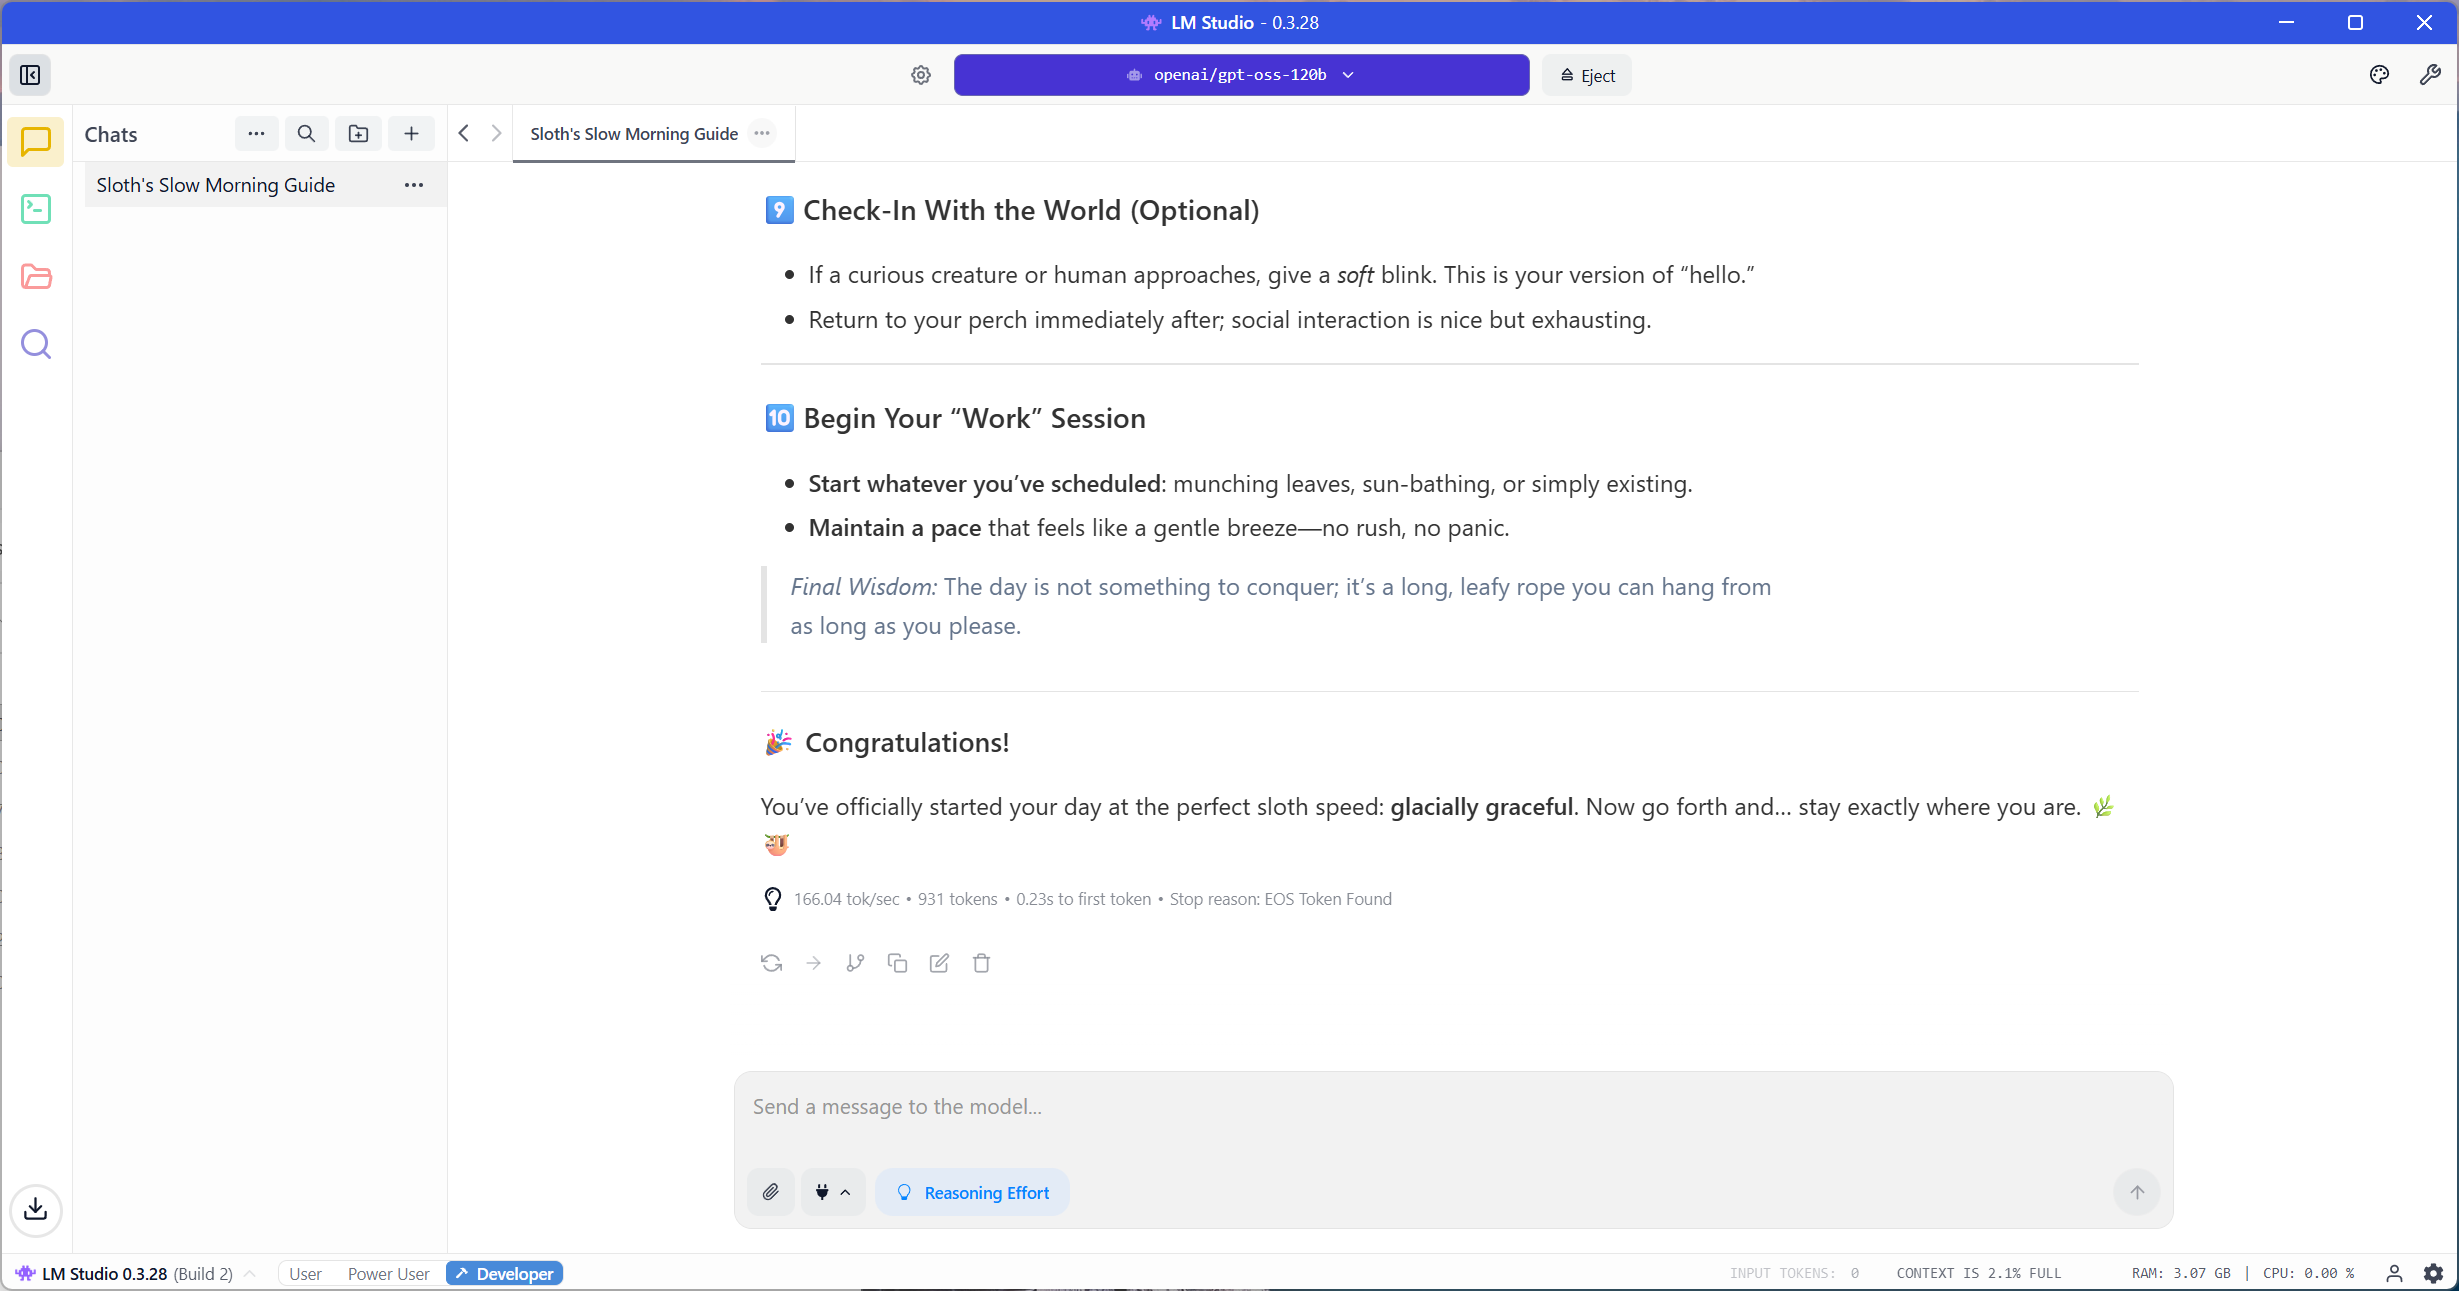The width and height of the screenshot is (2459, 1291).
Task: Switch to Power User mode
Action: click(x=388, y=1273)
